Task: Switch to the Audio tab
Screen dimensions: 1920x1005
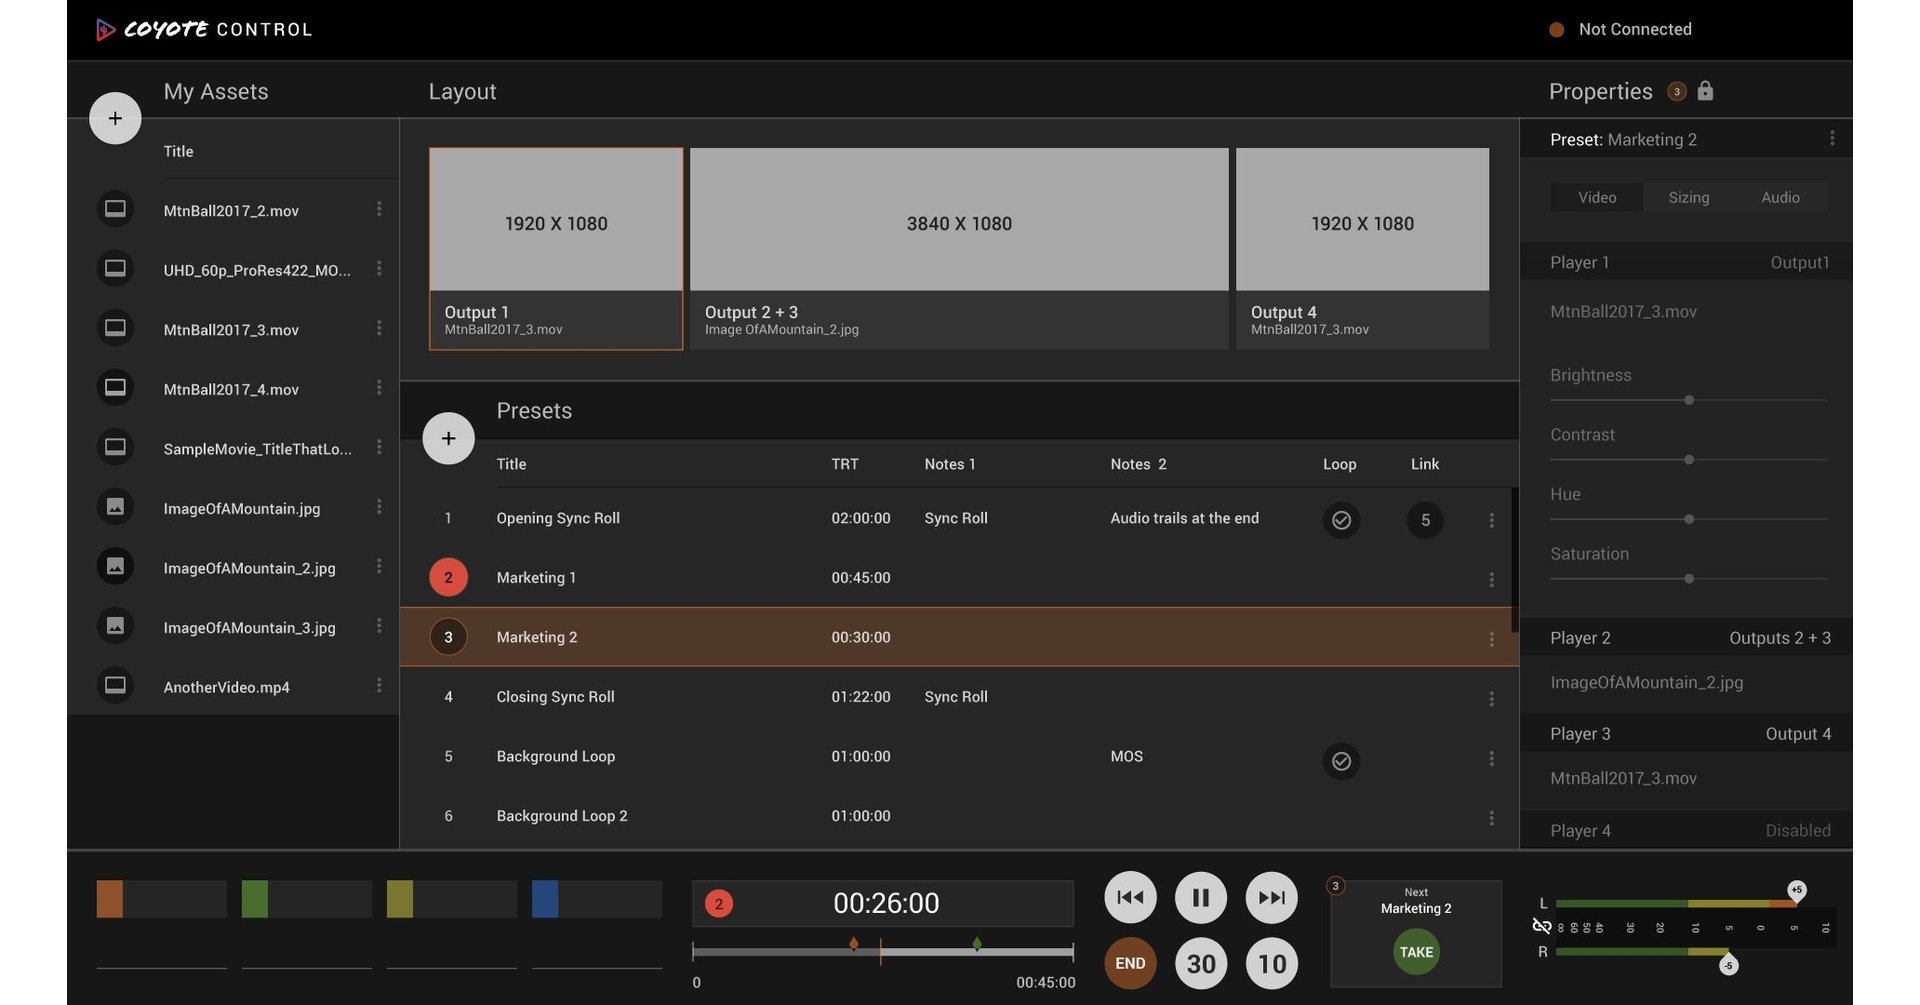Action: tap(1780, 197)
